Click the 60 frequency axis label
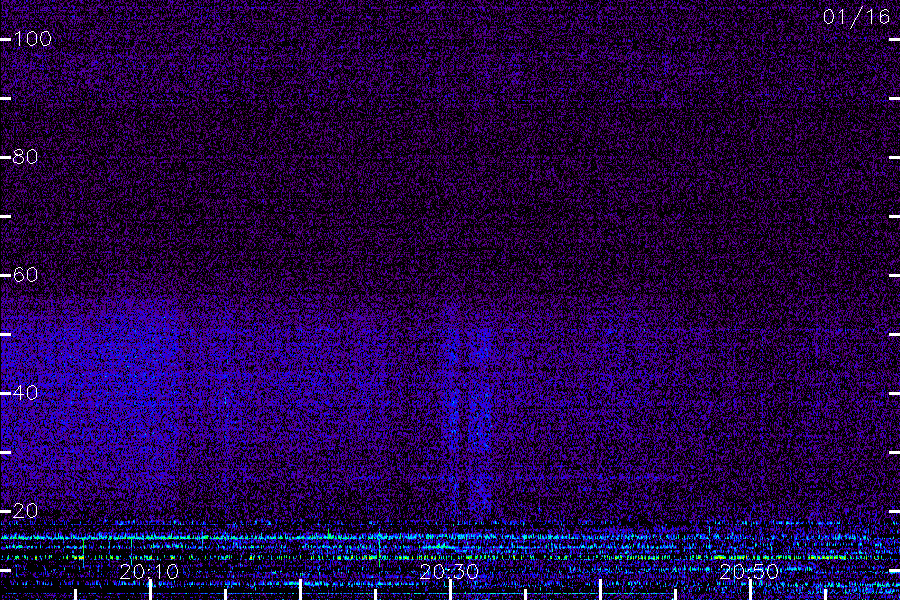The width and height of the screenshot is (900, 600). click(25, 274)
